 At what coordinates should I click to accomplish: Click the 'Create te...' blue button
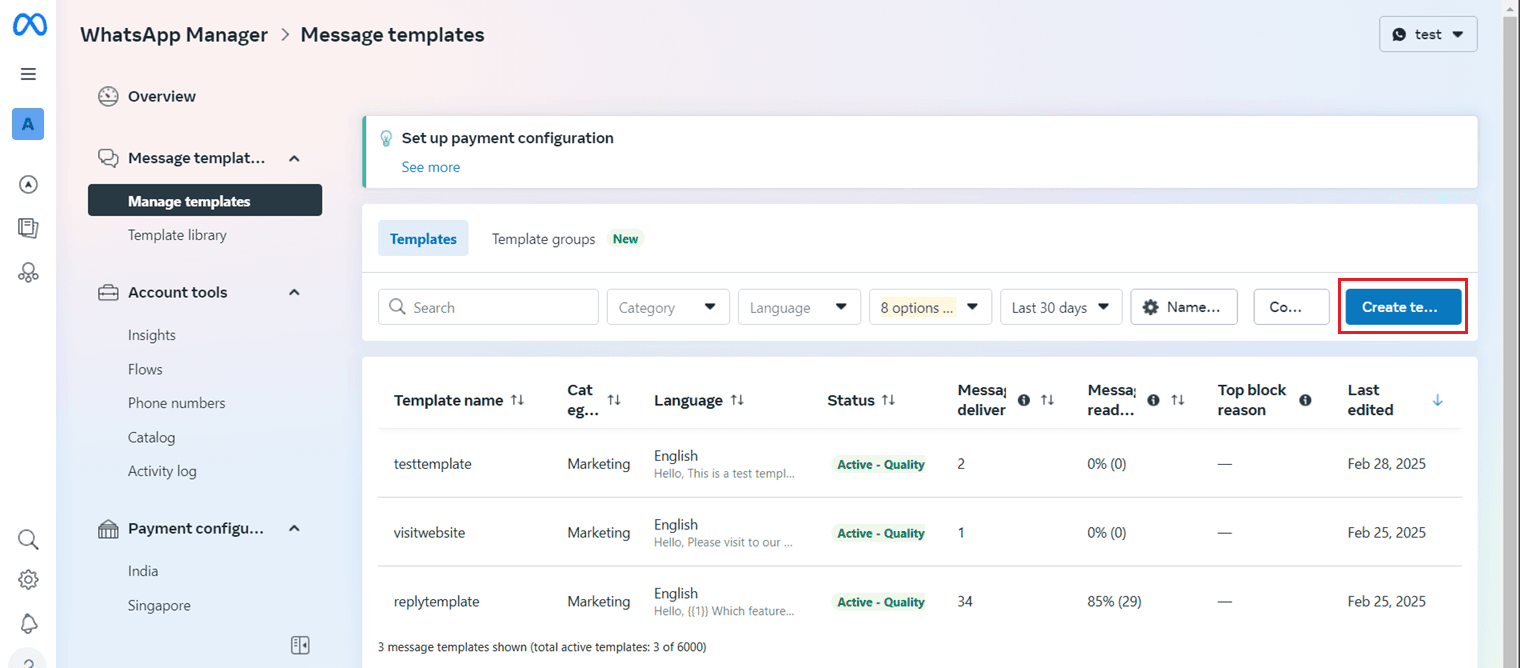[1403, 307]
